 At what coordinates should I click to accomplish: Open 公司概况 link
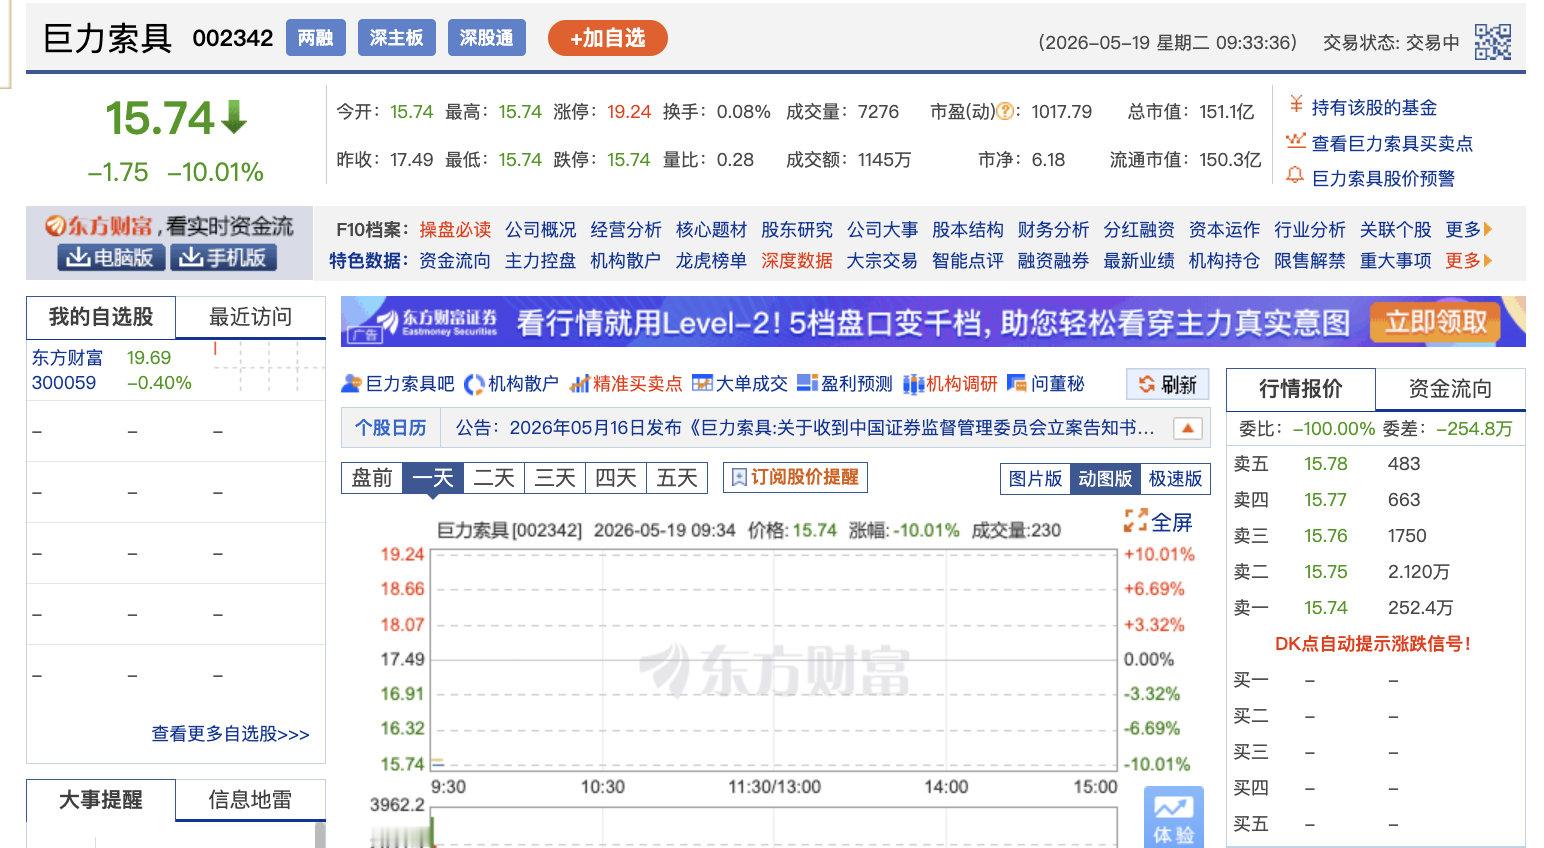541,230
